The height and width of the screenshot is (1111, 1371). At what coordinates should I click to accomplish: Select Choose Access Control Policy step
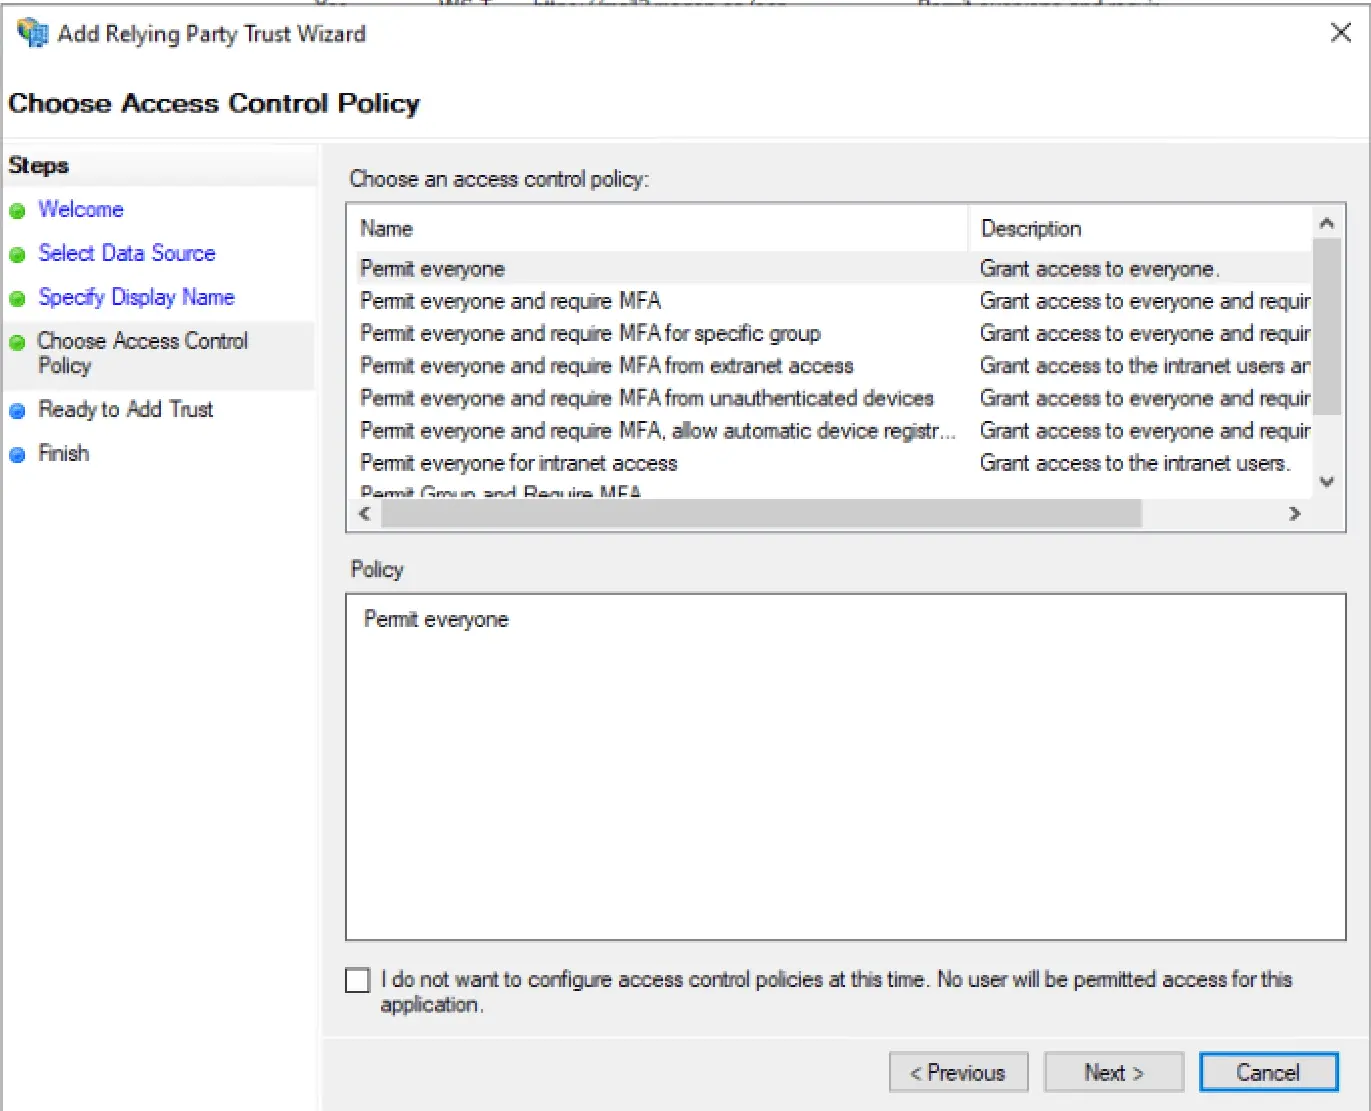142,353
